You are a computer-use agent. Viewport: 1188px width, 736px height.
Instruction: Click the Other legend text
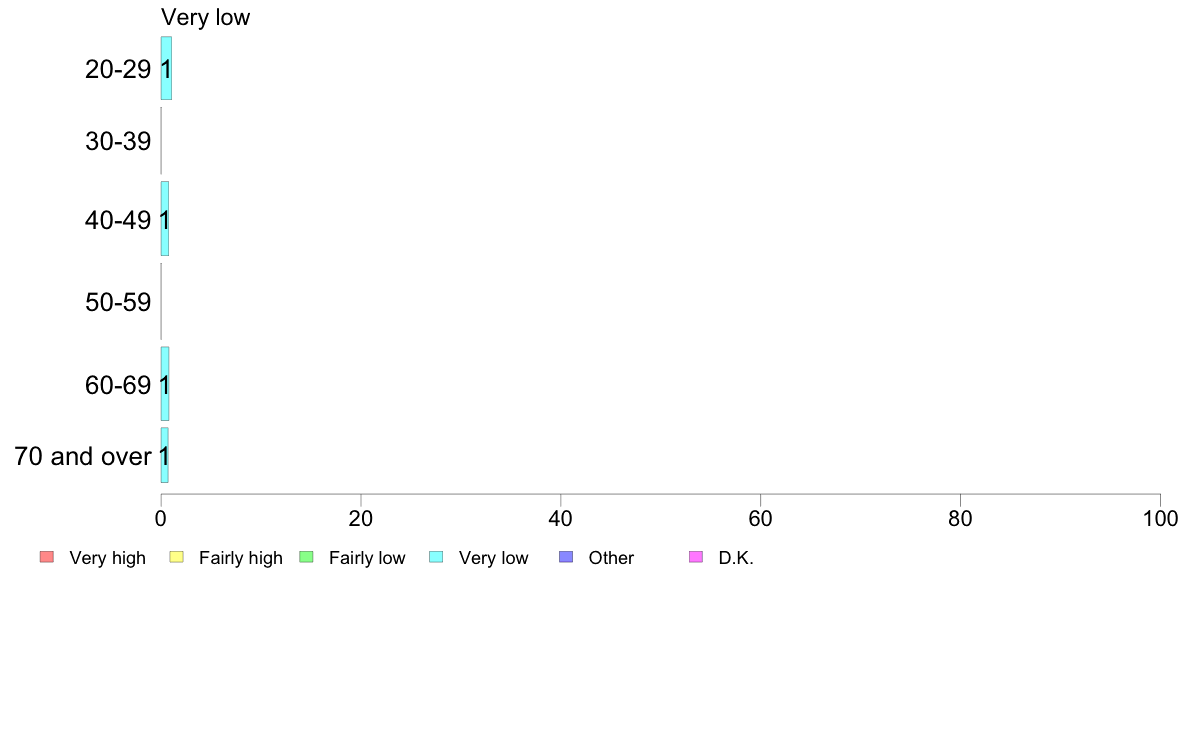[611, 558]
